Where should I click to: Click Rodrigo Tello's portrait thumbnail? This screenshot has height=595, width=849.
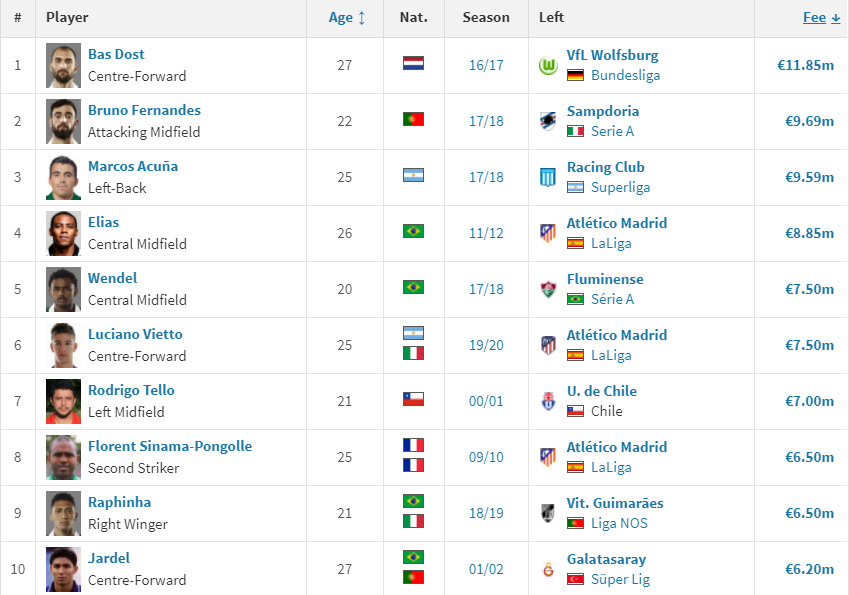coord(63,401)
